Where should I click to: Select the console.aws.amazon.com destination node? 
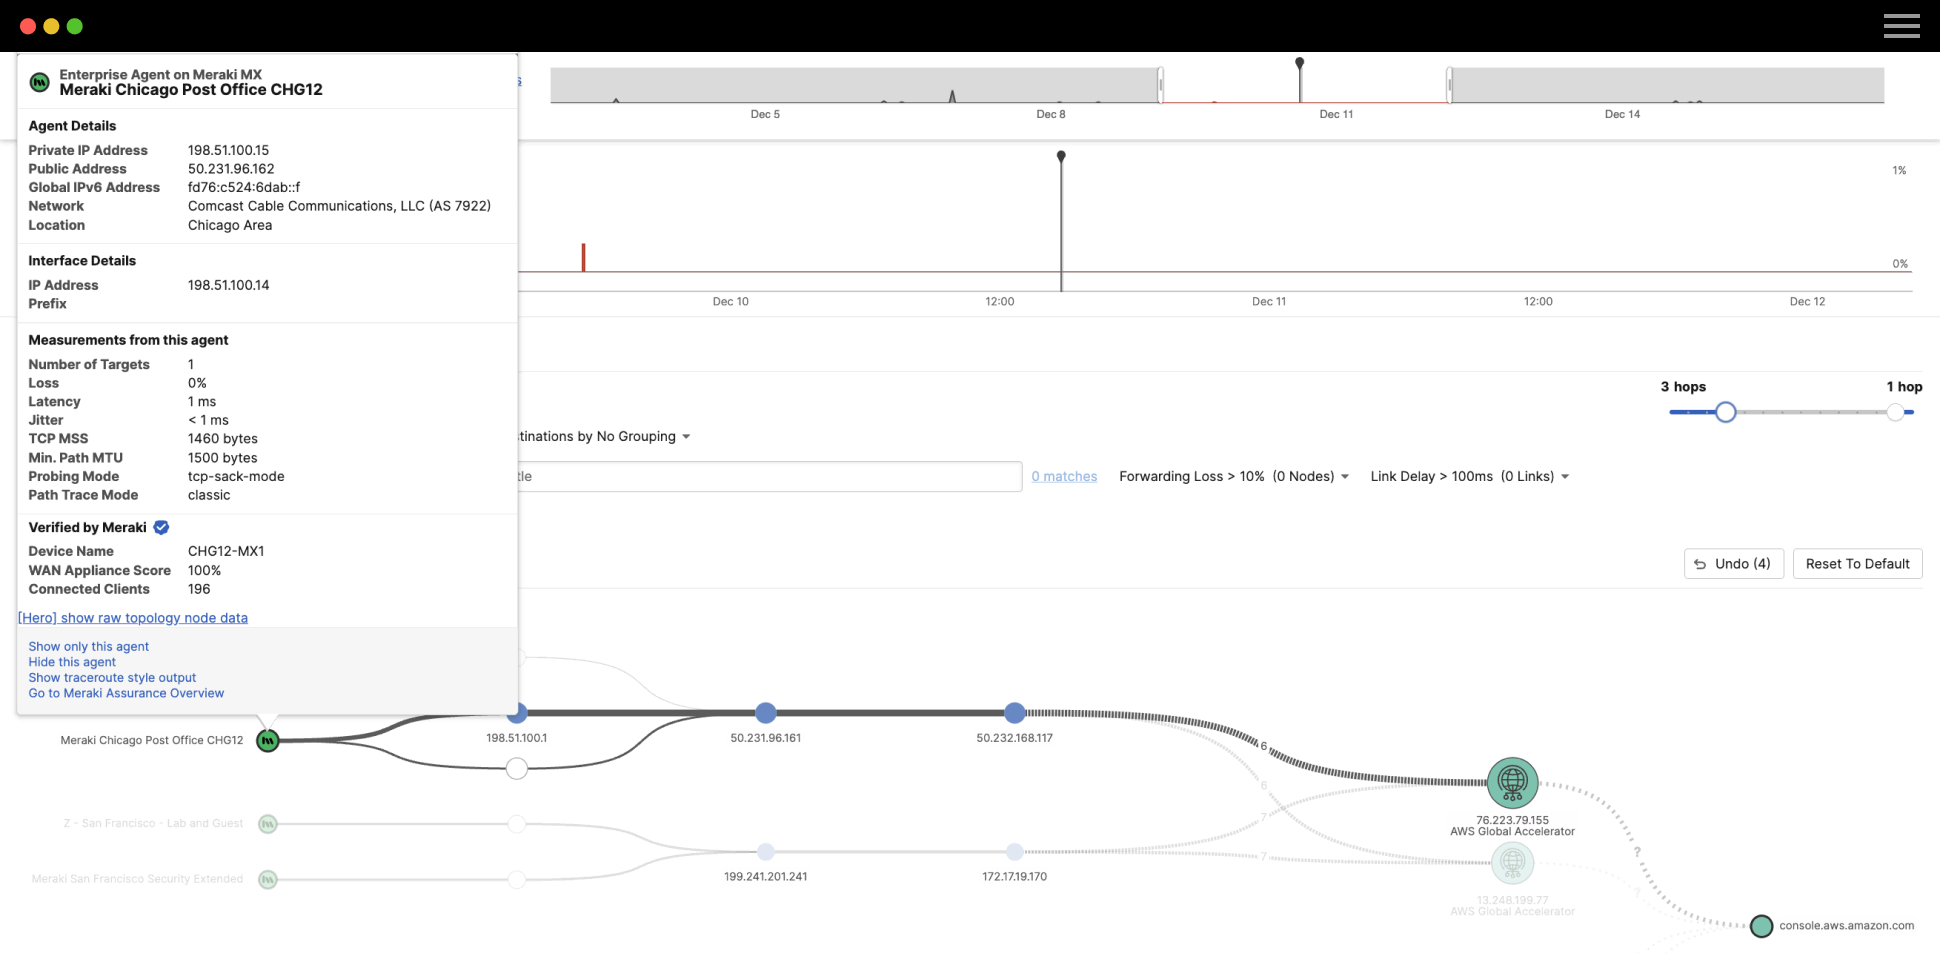pos(1760,926)
